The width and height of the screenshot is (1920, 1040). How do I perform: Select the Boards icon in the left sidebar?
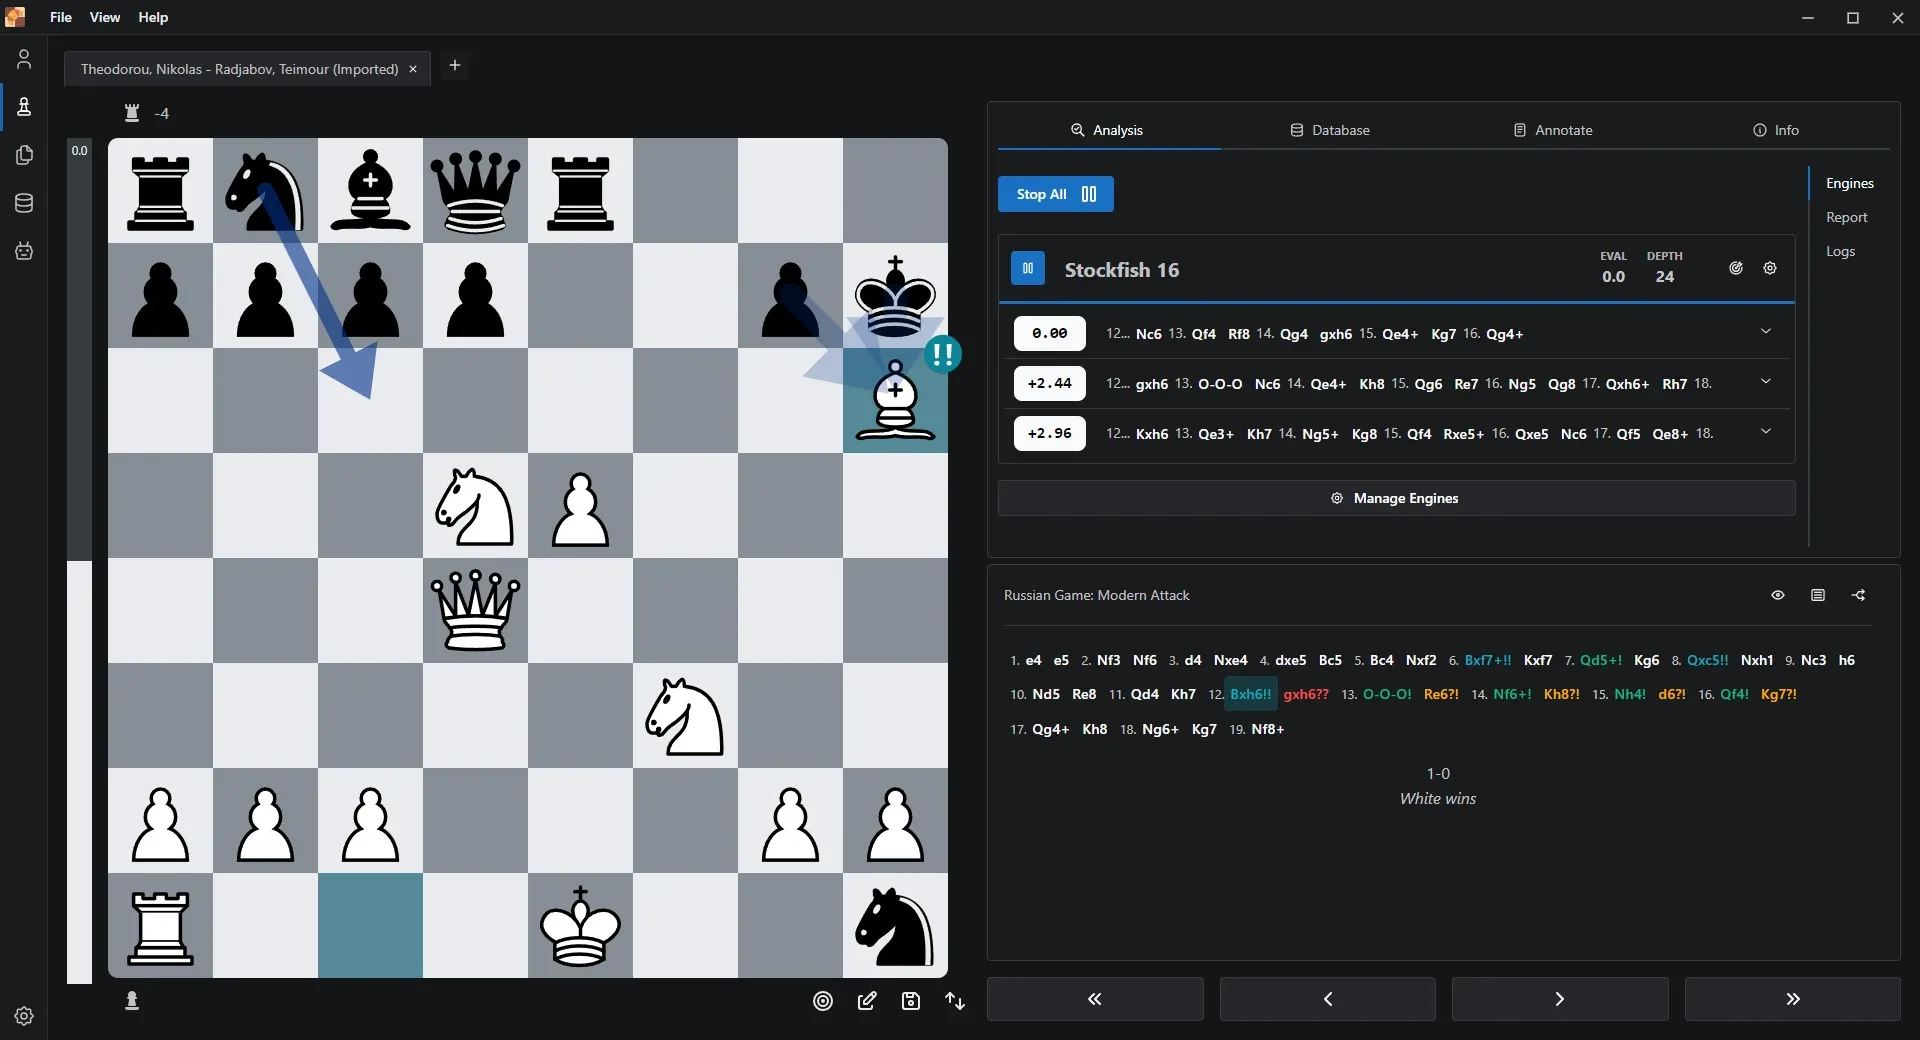pyautogui.click(x=24, y=107)
